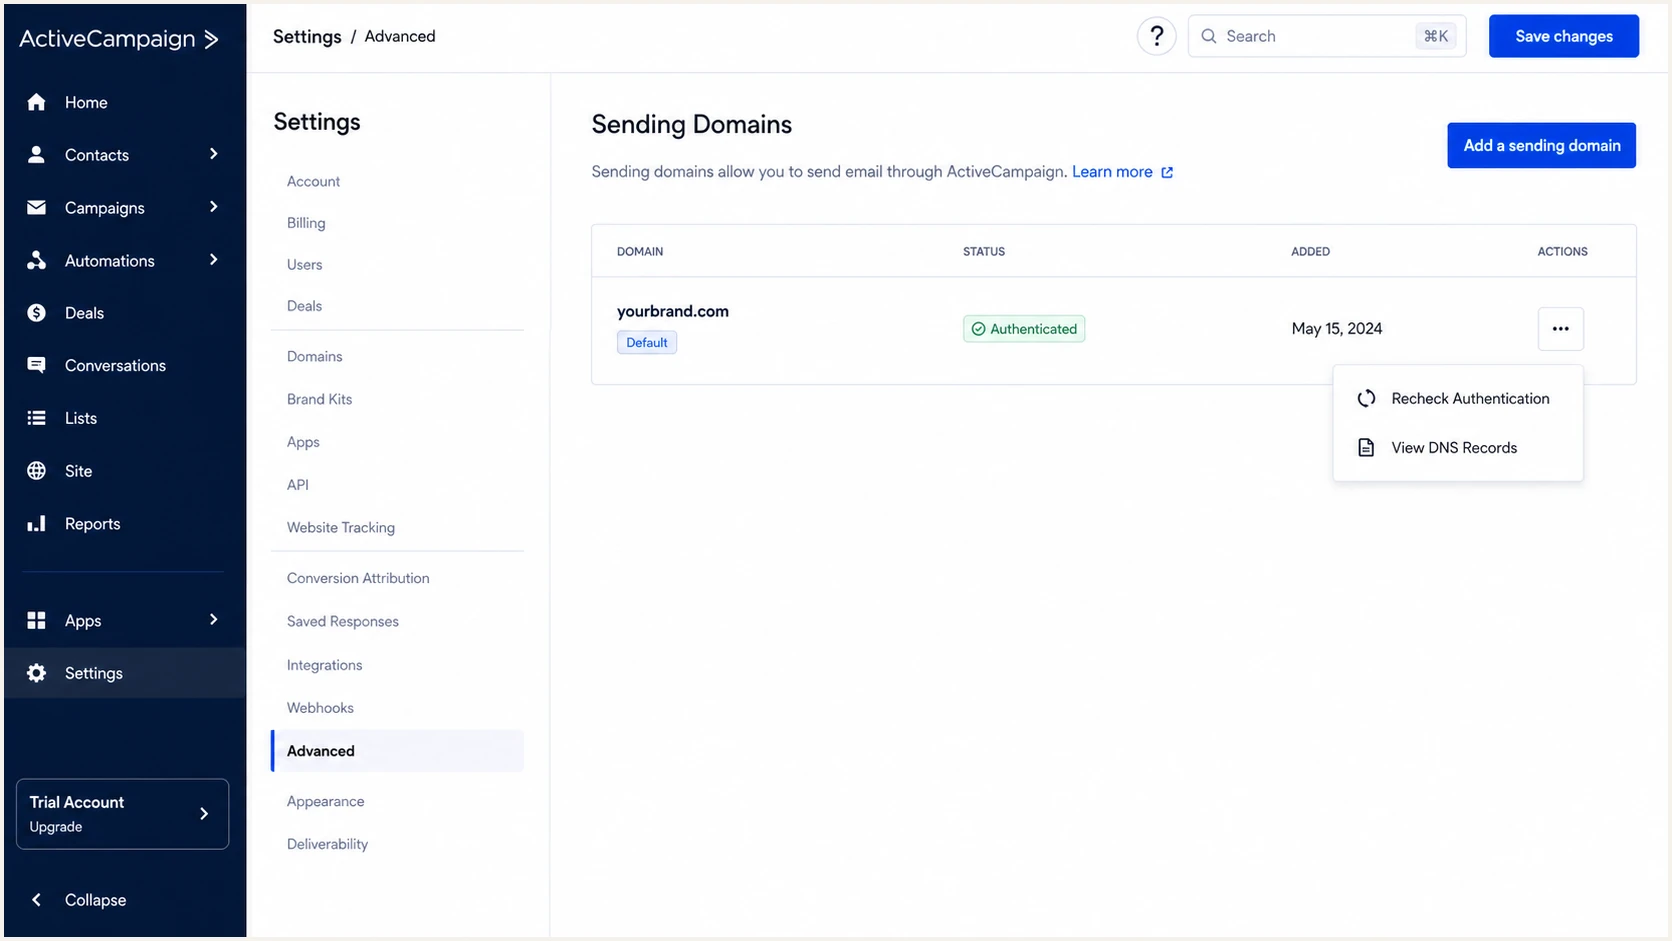Click the May 15, 2024 added date
The height and width of the screenshot is (941, 1672).
(1336, 329)
